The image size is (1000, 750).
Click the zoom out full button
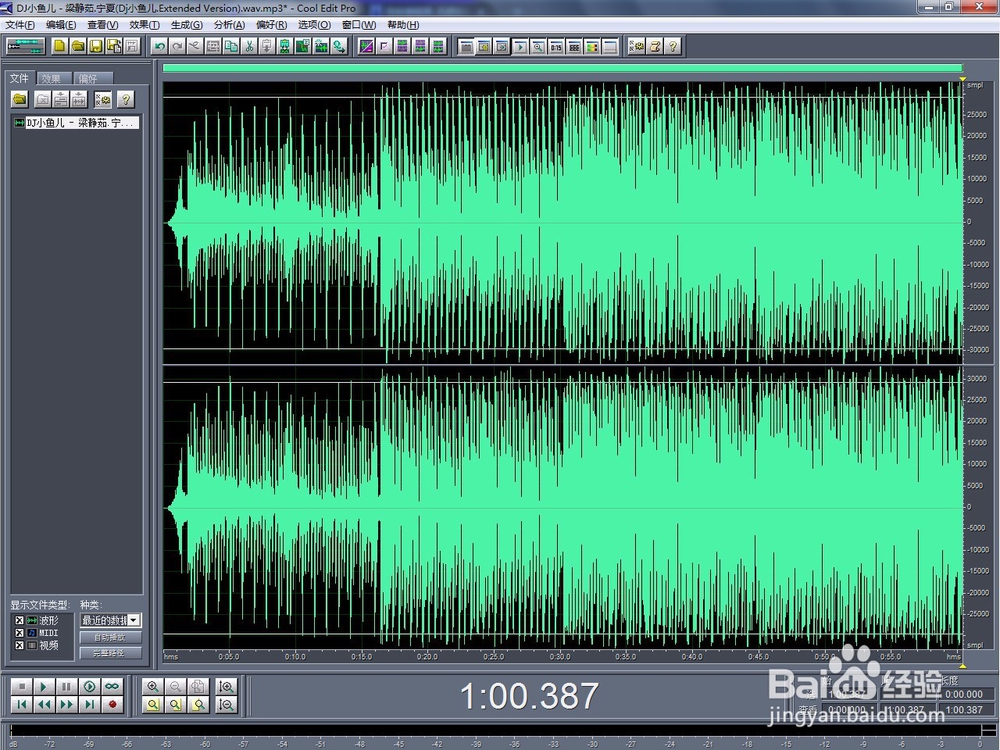198,686
